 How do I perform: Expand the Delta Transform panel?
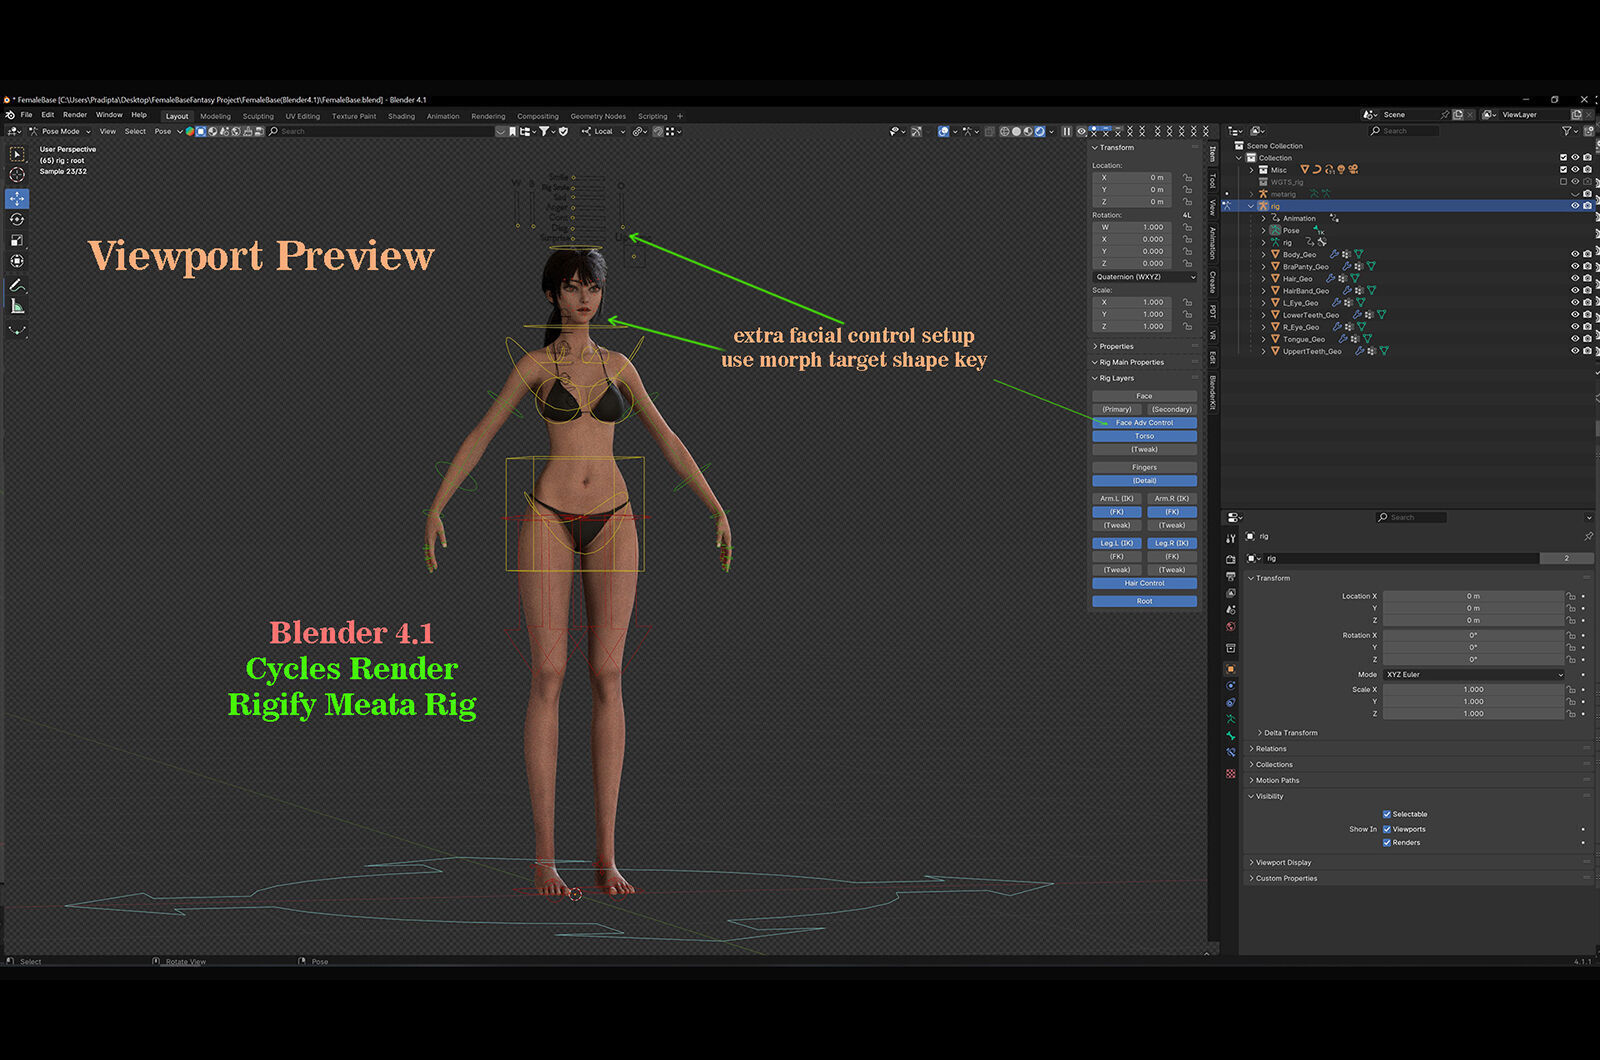(1290, 733)
